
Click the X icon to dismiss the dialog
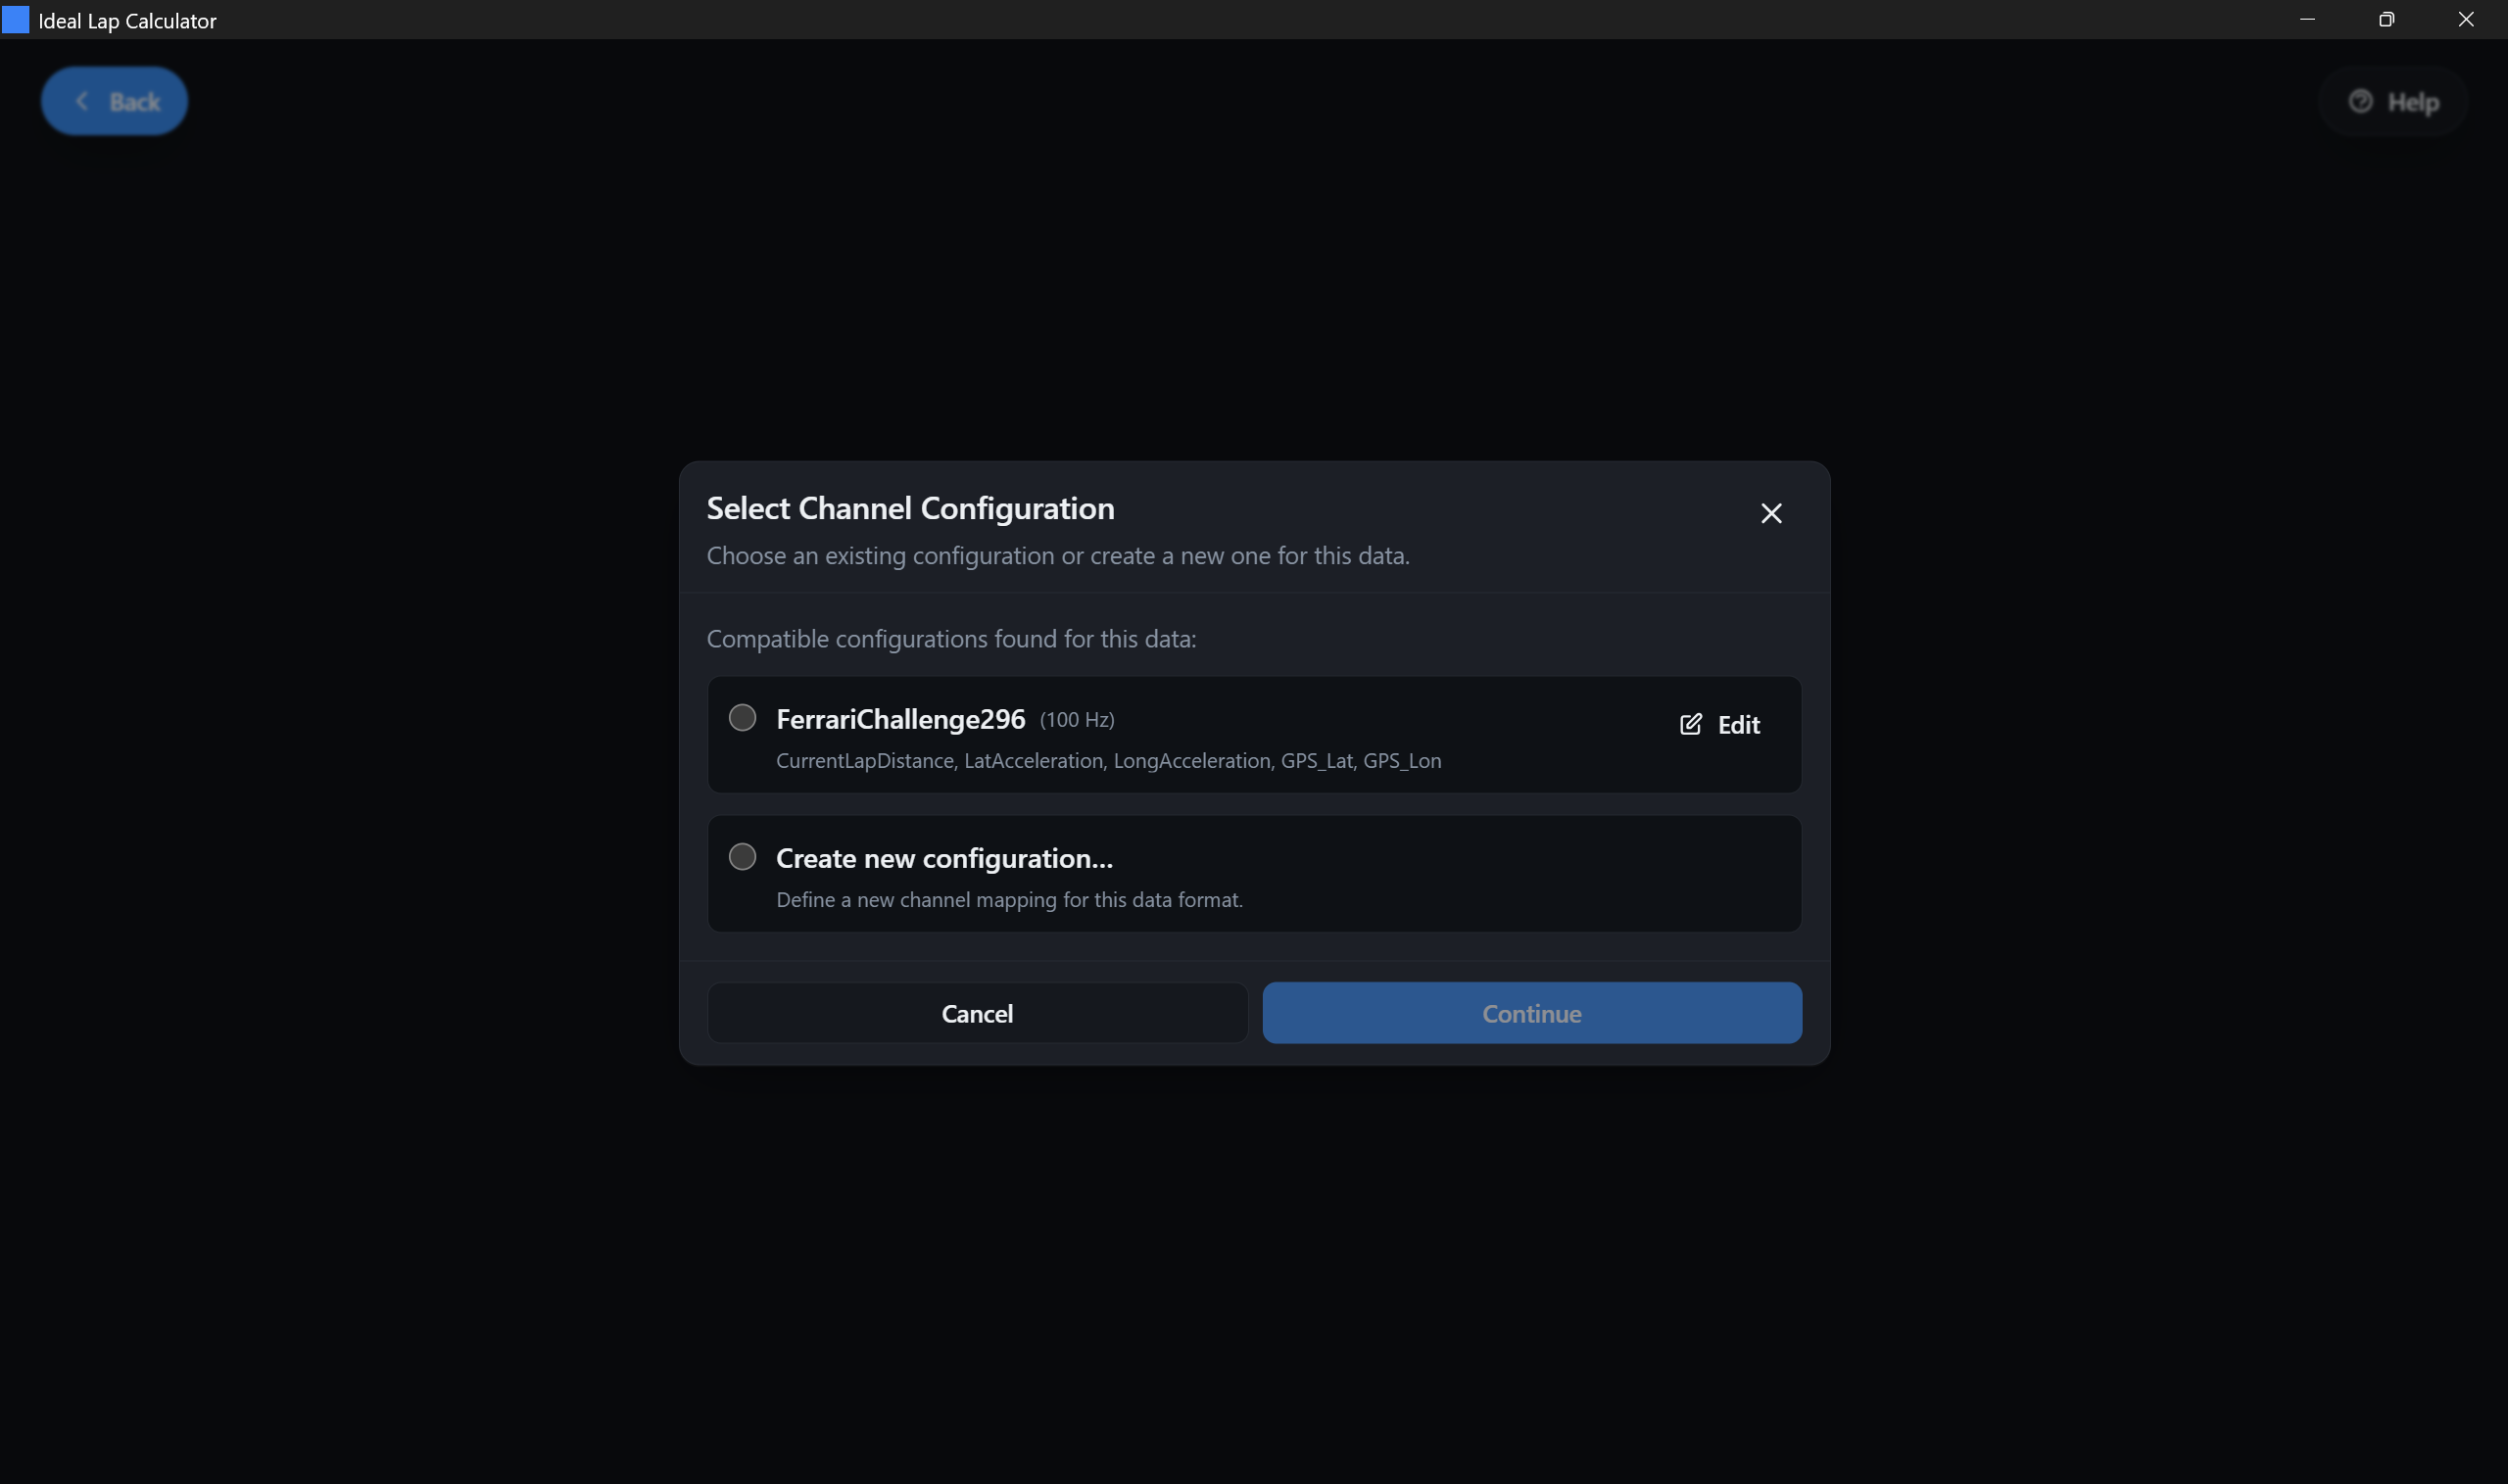pyautogui.click(x=1771, y=513)
